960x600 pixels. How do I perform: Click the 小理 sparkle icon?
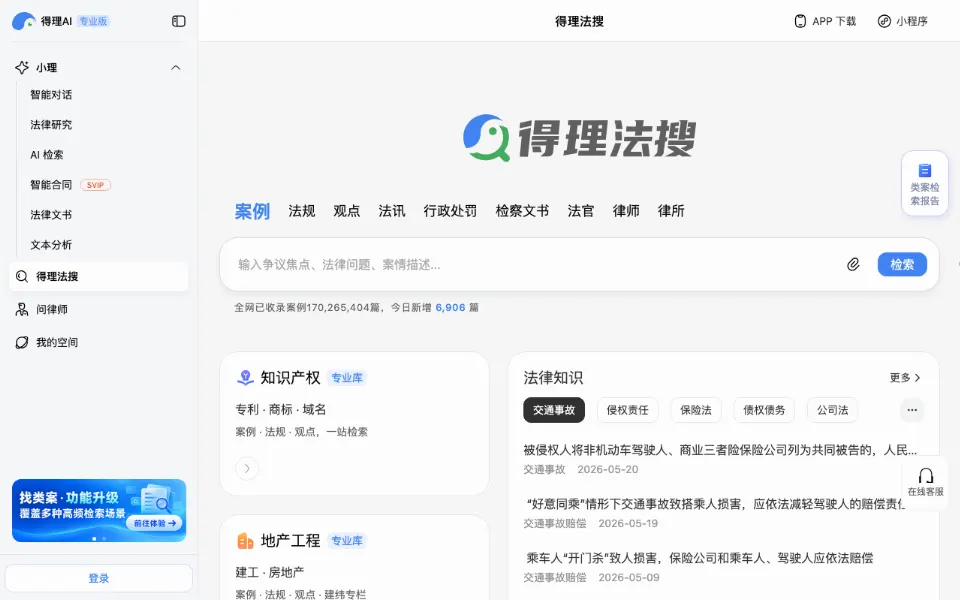pyautogui.click(x=22, y=67)
